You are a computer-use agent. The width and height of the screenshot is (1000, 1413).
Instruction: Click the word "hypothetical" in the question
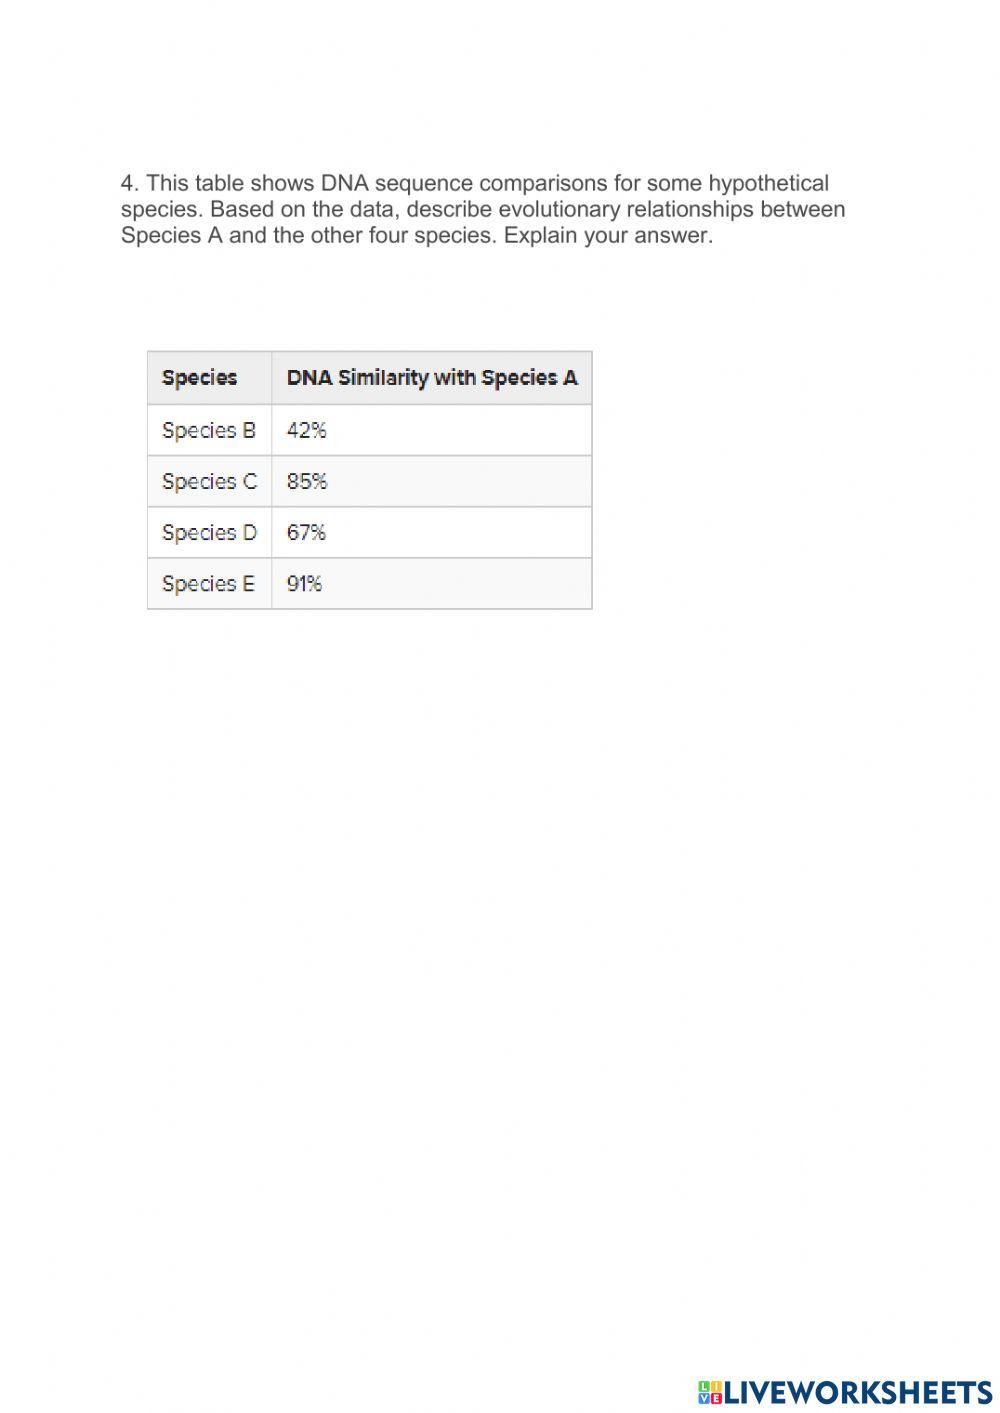click(768, 184)
